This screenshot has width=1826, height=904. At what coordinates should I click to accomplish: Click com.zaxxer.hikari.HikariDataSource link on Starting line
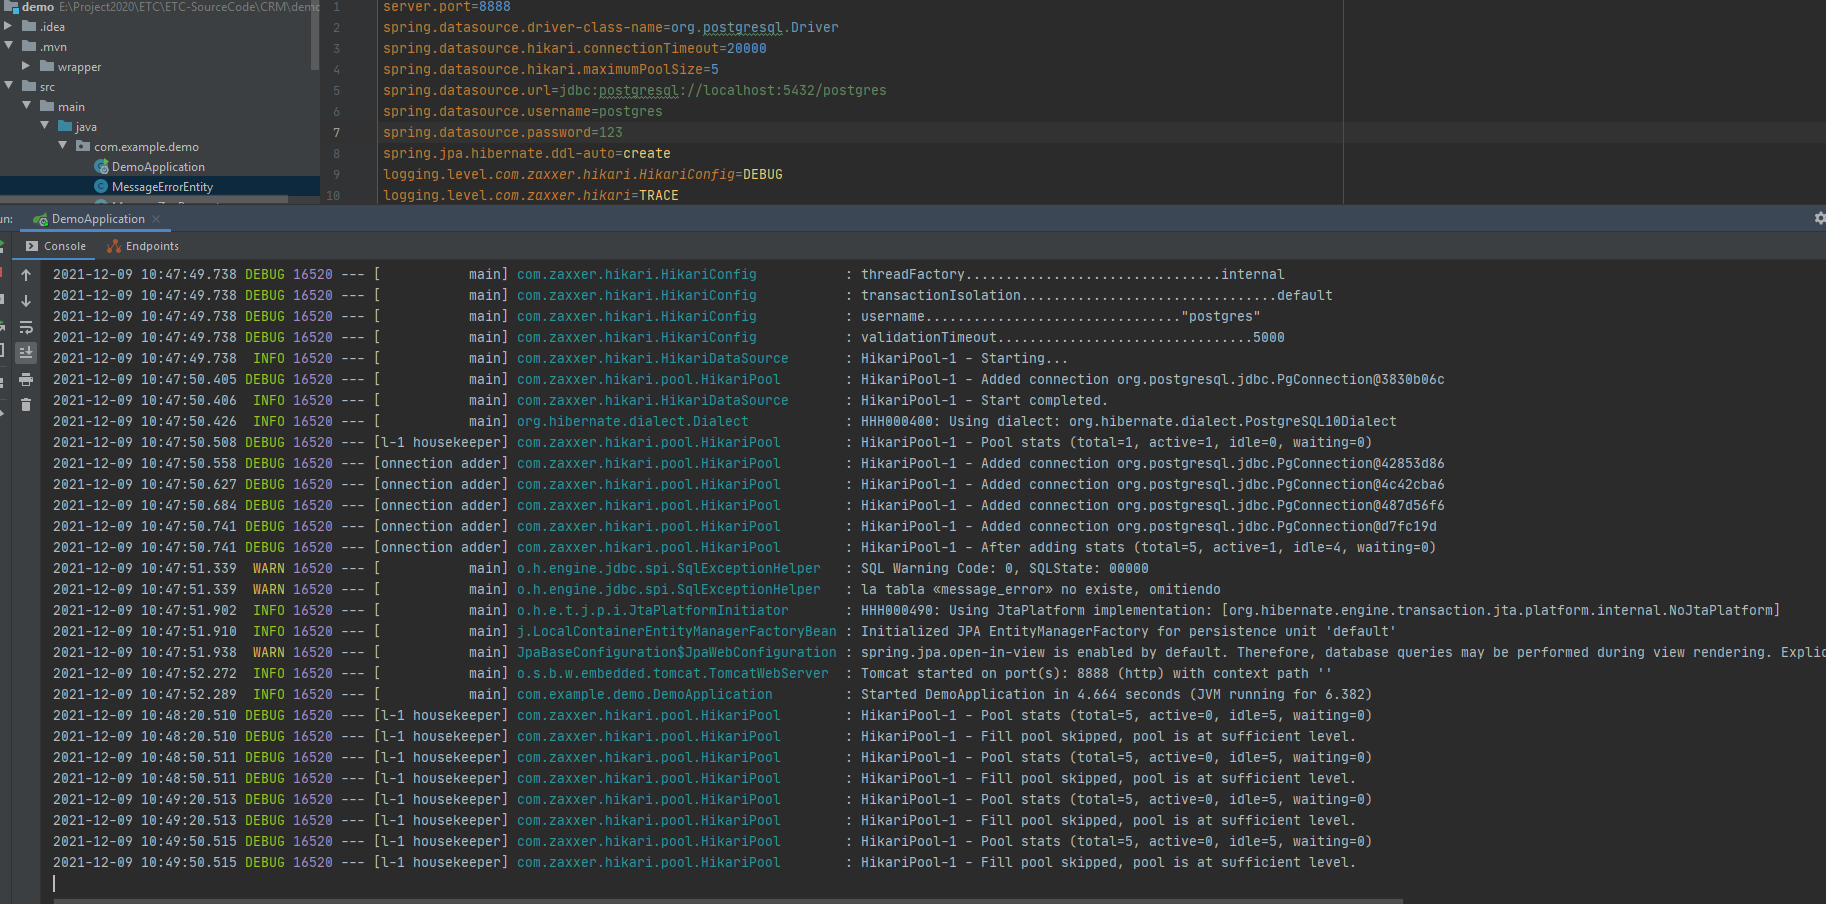[x=652, y=359]
